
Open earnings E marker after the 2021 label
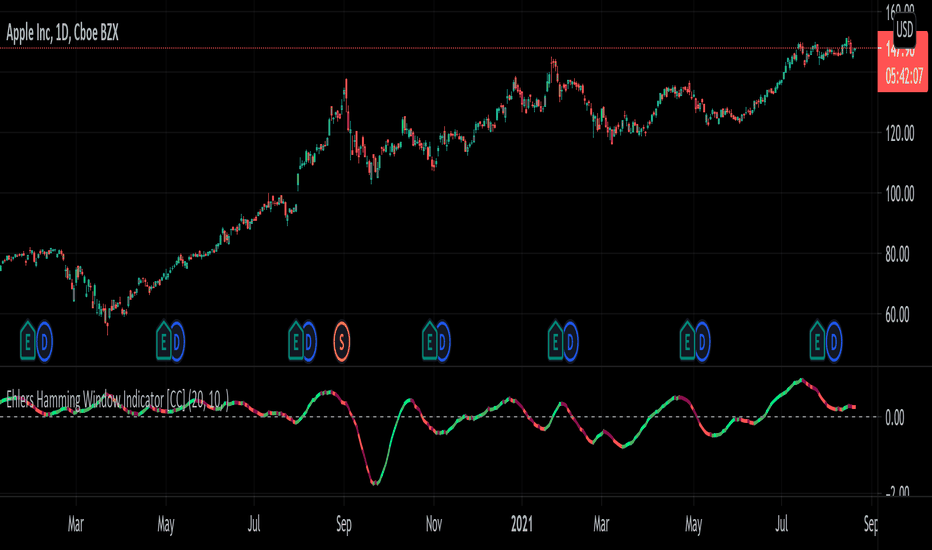[555, 341]
